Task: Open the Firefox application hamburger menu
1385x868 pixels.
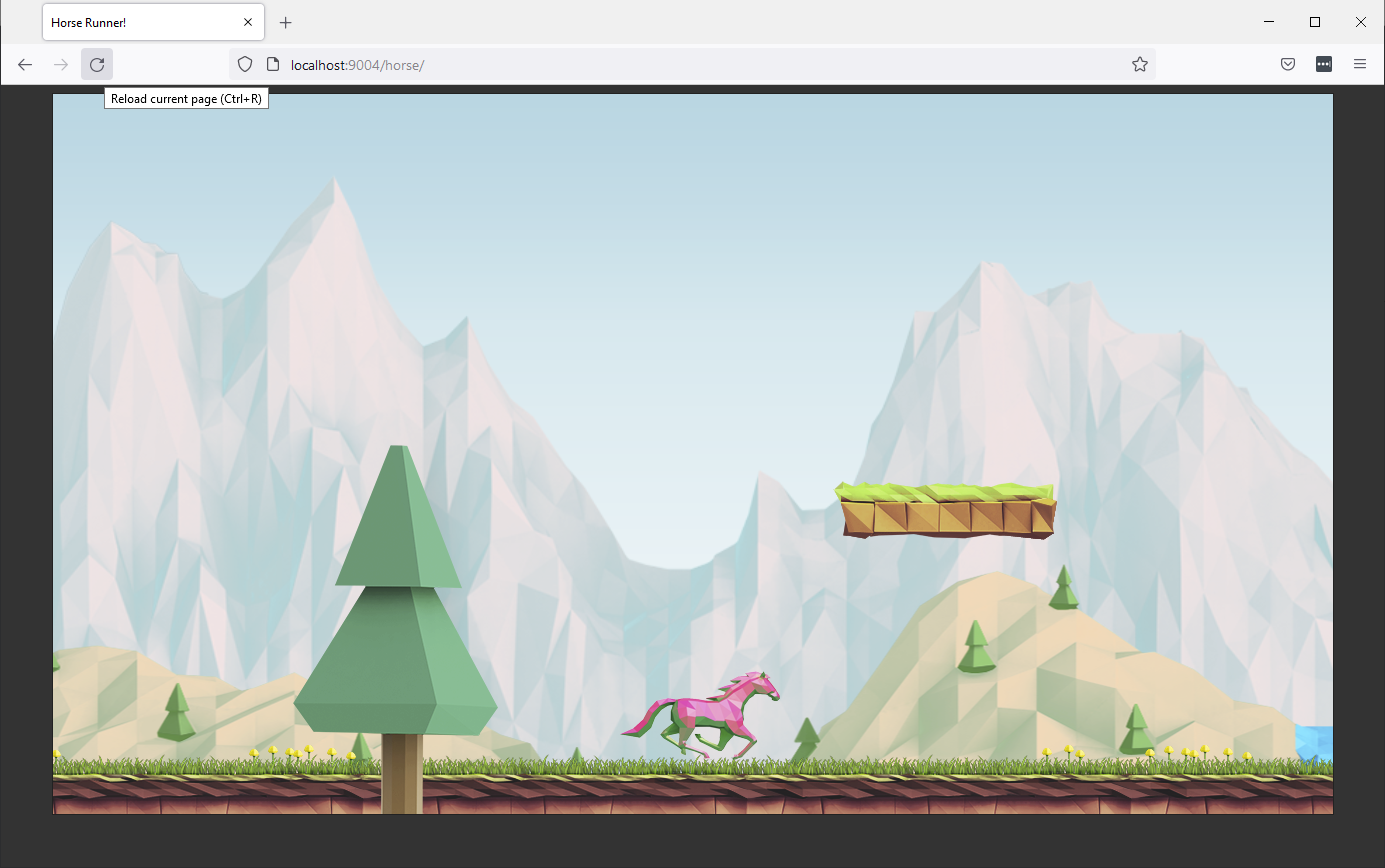Action: pos(1360,64)
